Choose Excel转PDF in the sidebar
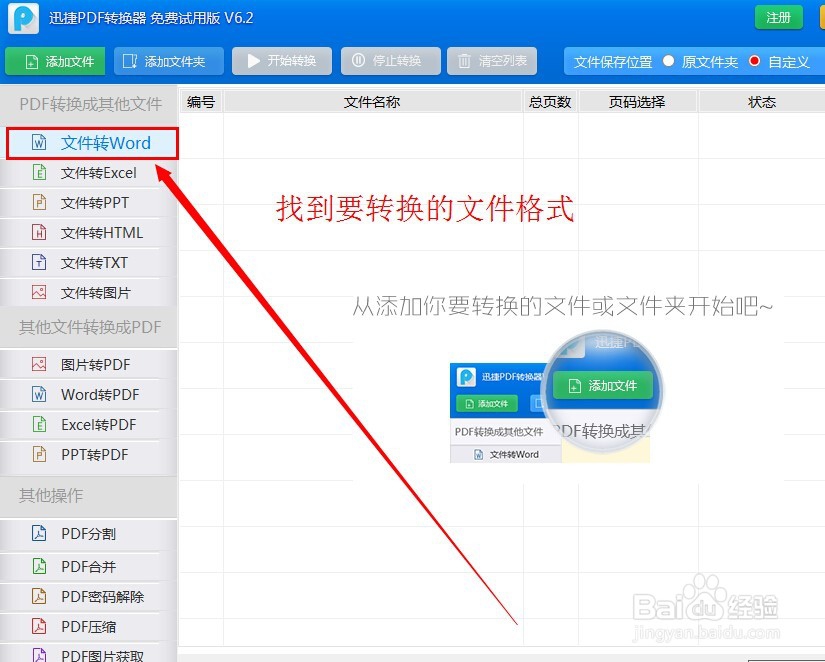825x662 pixels. click(x=88, y=425)
